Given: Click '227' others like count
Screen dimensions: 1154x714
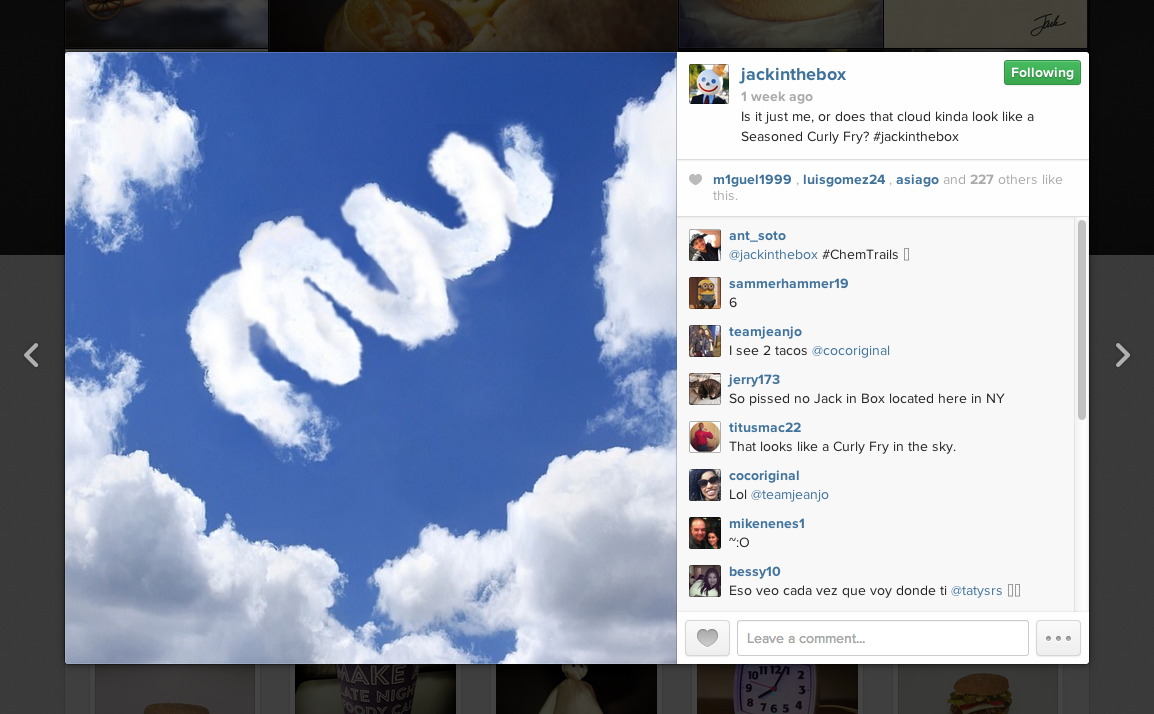Looking at the screenshot, I should click(x=982, y=180).
